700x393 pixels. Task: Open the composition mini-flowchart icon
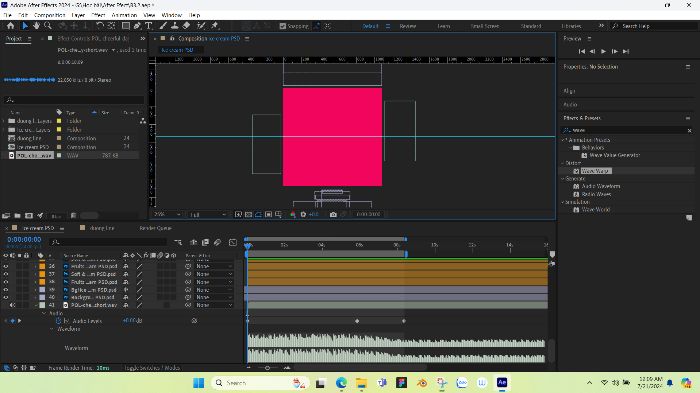(178, 242)
